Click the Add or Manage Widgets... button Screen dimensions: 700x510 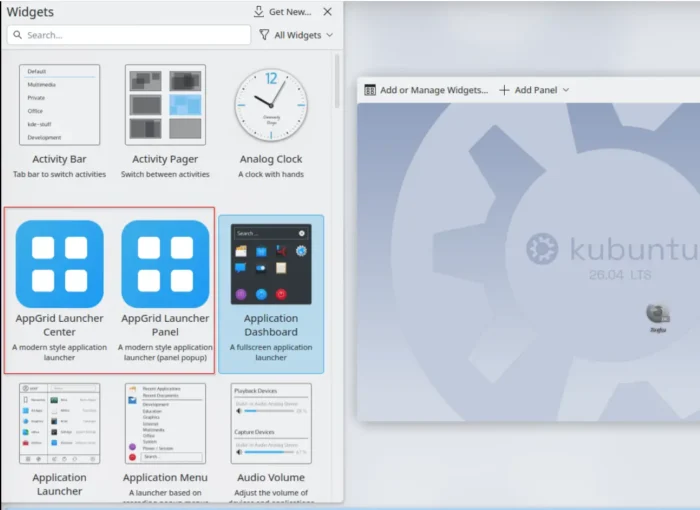426,90
